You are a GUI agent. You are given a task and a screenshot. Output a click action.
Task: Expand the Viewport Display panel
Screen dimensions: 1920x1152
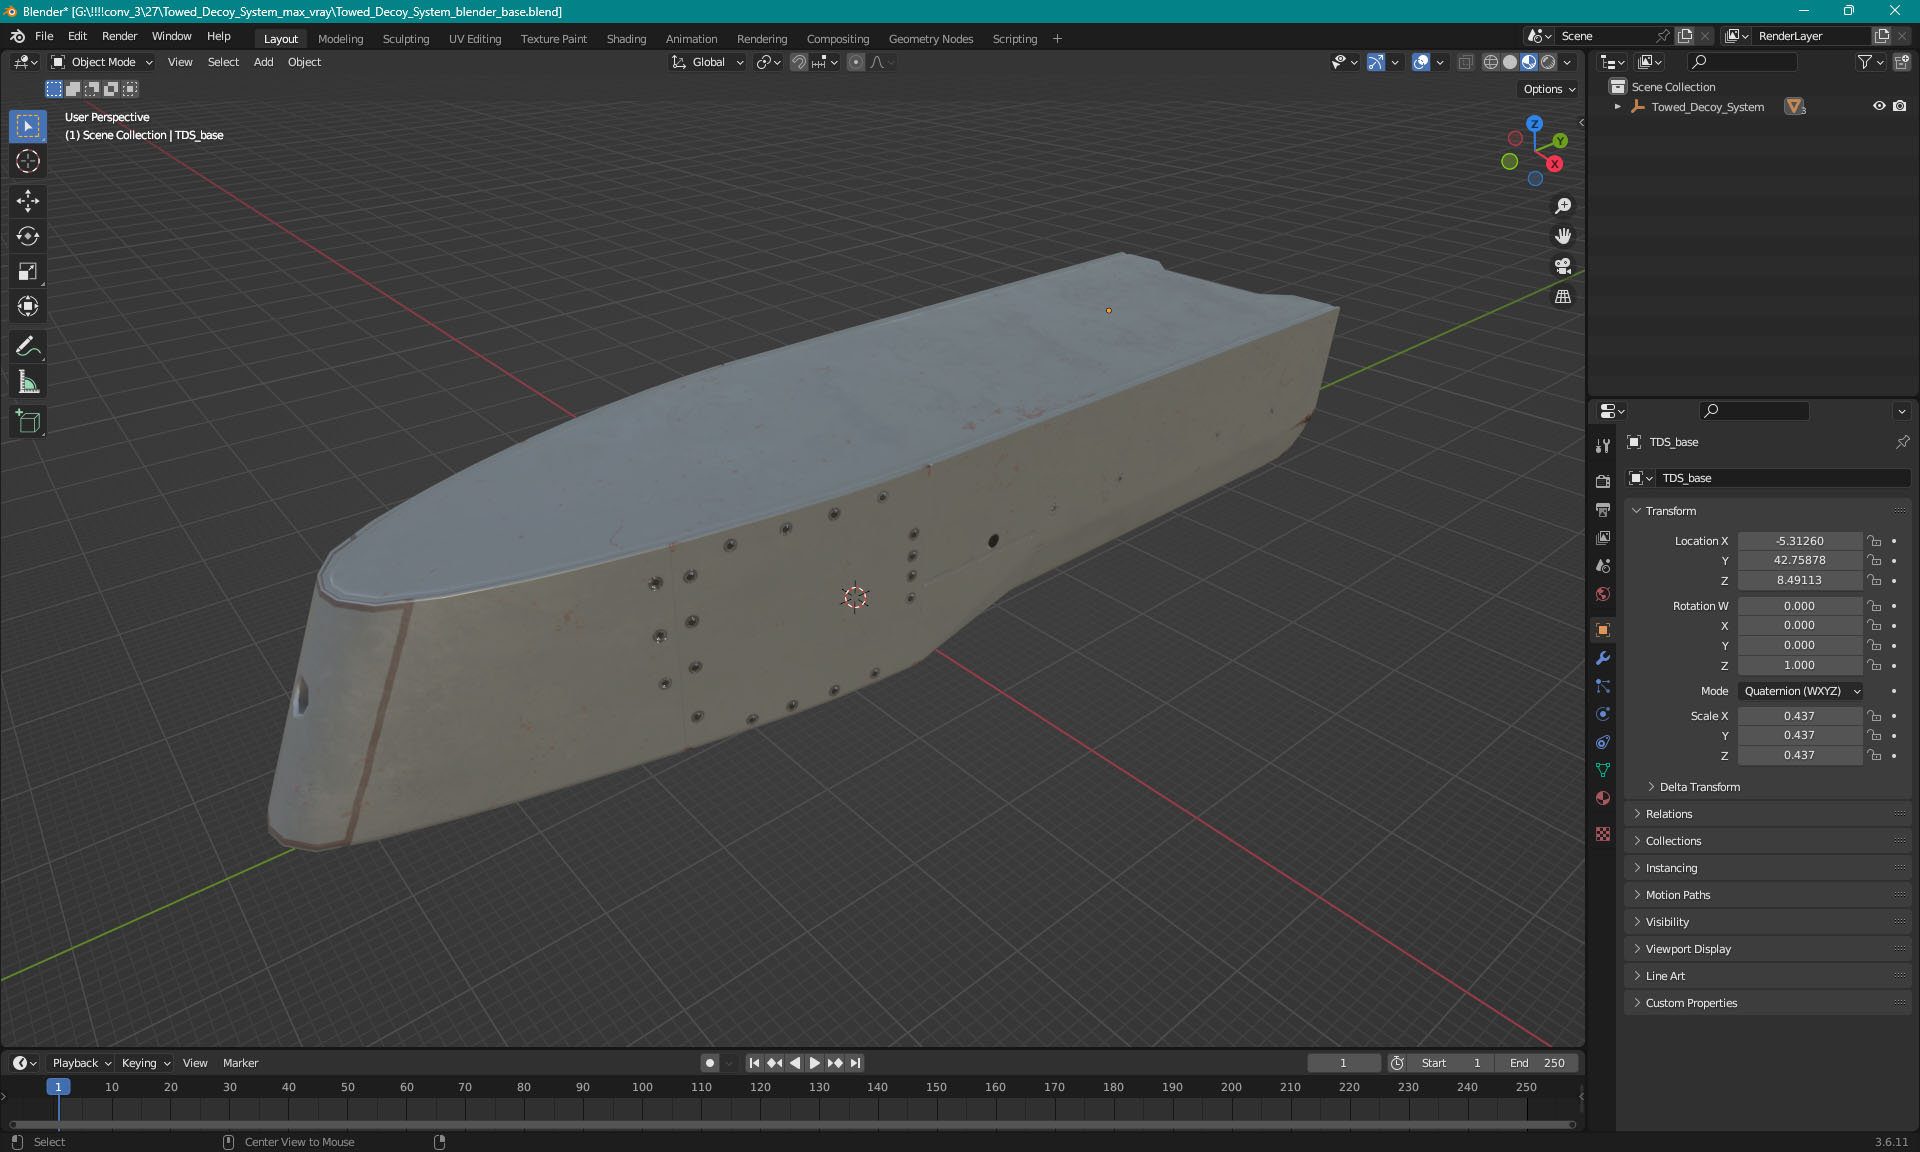pyautogui.click(x=1688, y=949)
